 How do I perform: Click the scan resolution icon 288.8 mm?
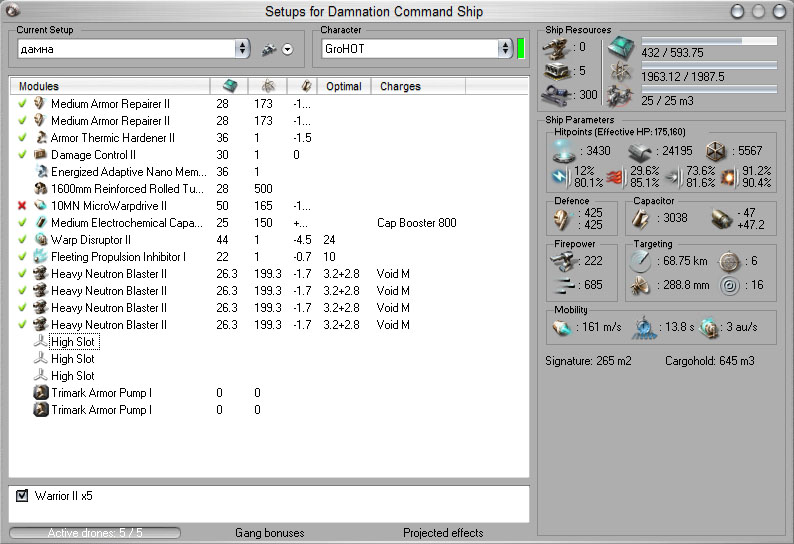coord(640,285)
